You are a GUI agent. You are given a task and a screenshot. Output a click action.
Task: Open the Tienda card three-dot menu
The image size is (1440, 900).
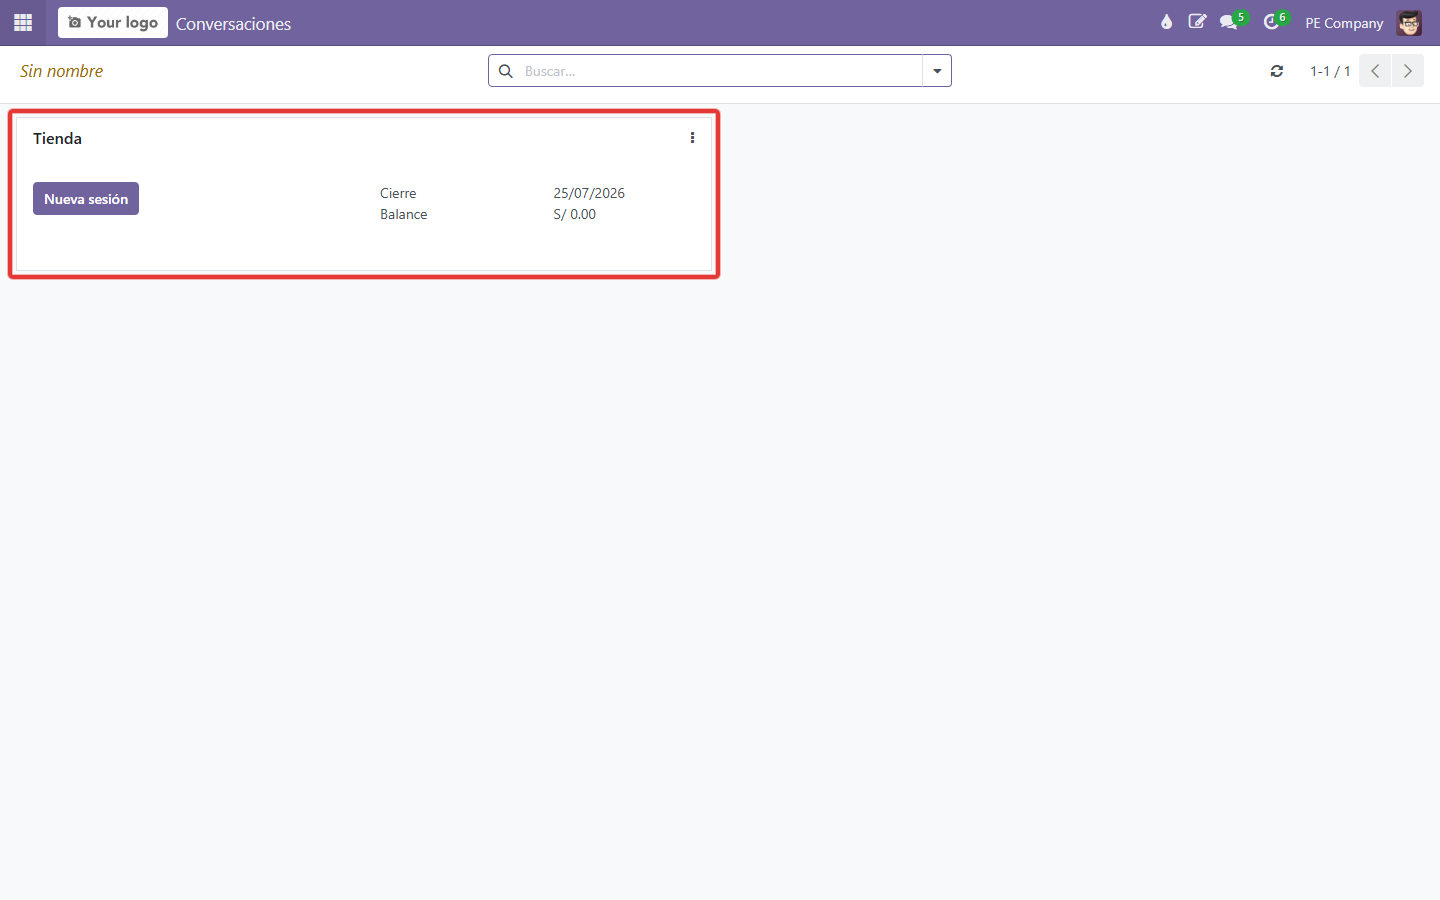692,138
